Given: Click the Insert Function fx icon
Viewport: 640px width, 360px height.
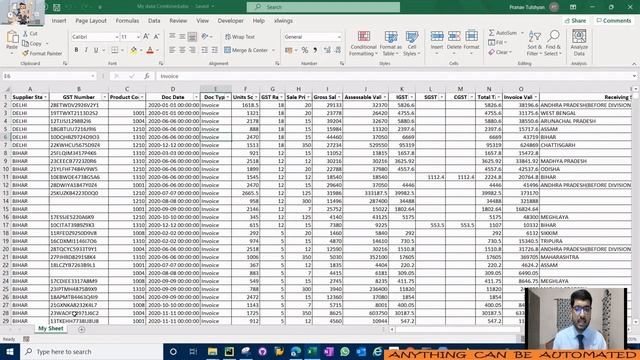Looking at the screenshot, I should click(x=147, y=76).
